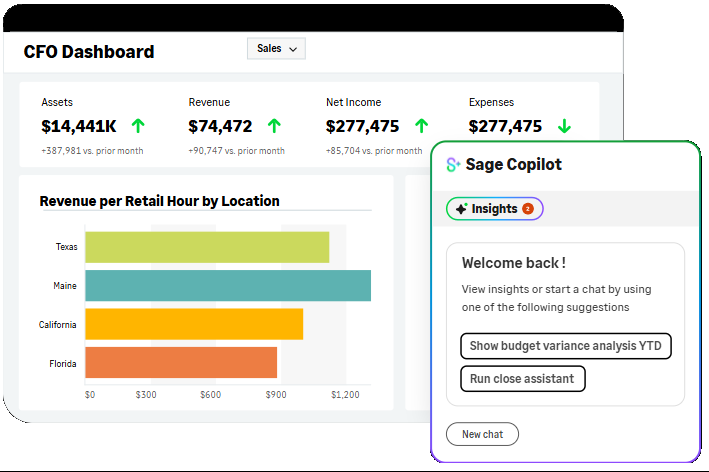Image resolution: width=709 pixels, height=472 pixels.
Task: Select Show budget variance analysis YTD
Action: [566, 346]
